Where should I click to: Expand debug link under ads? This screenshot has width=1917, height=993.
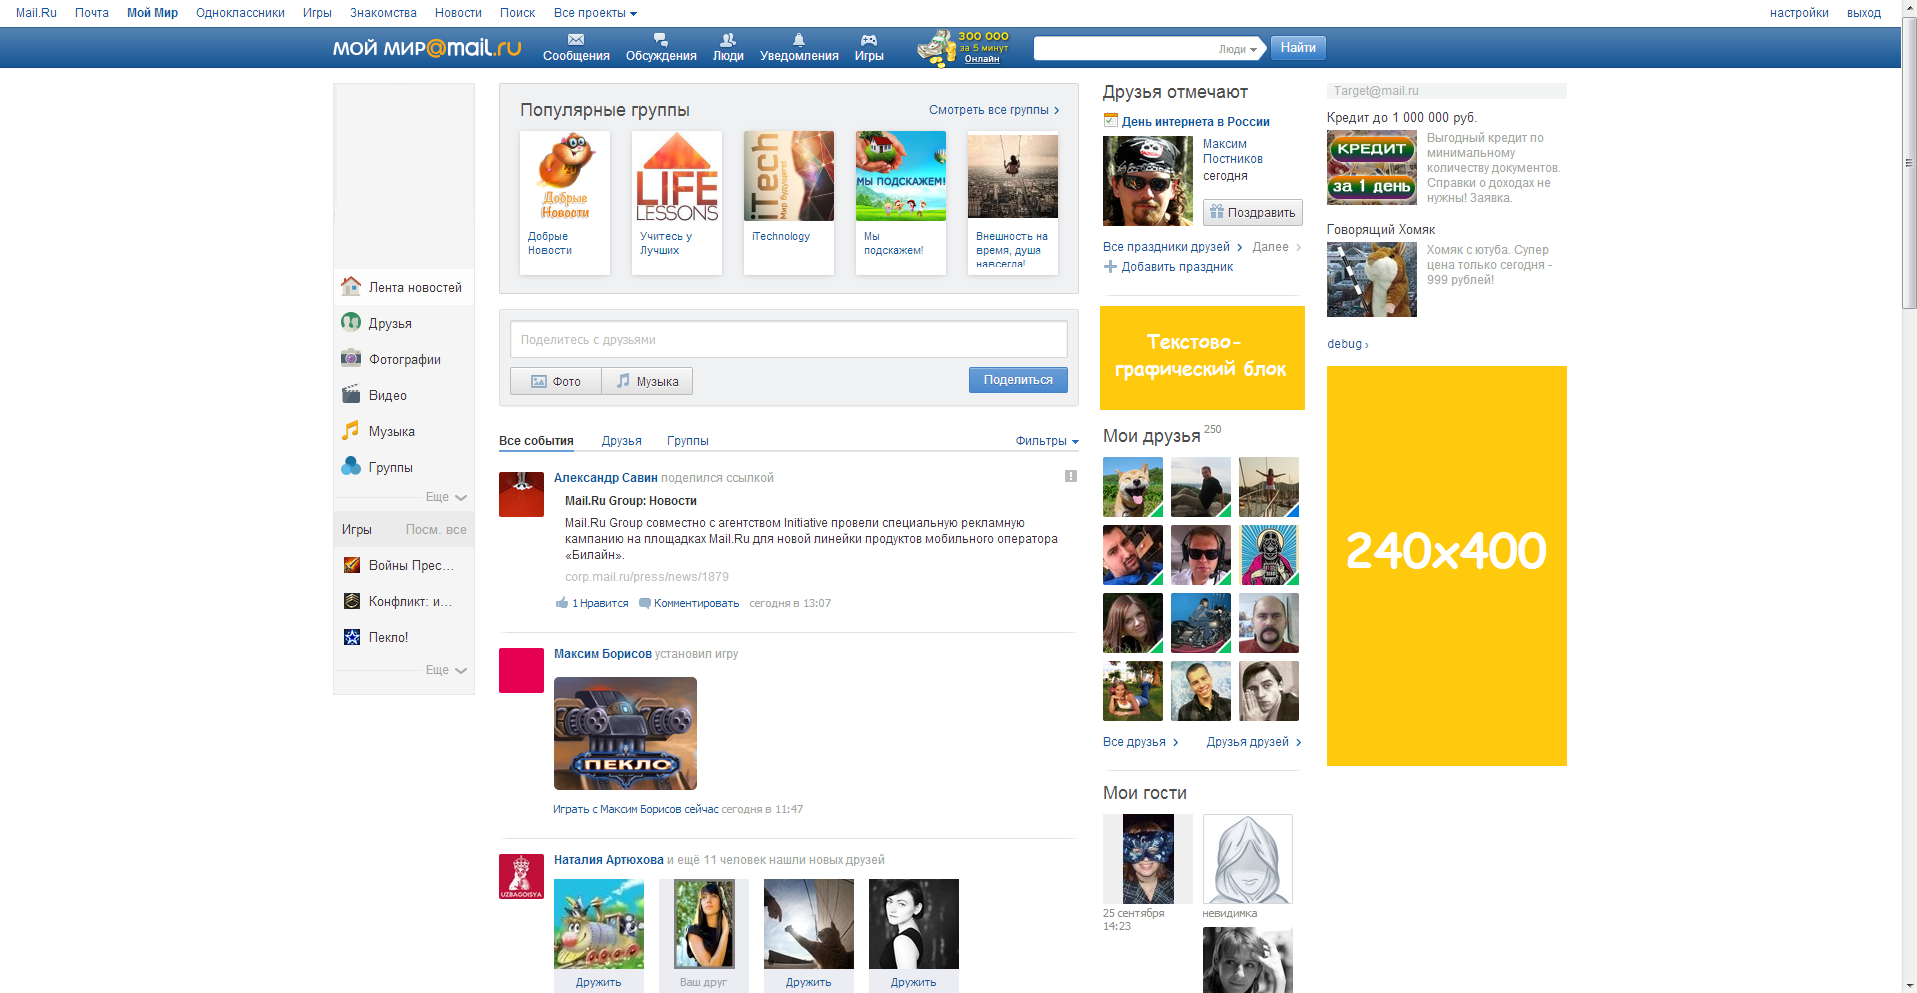(1347, 344)
